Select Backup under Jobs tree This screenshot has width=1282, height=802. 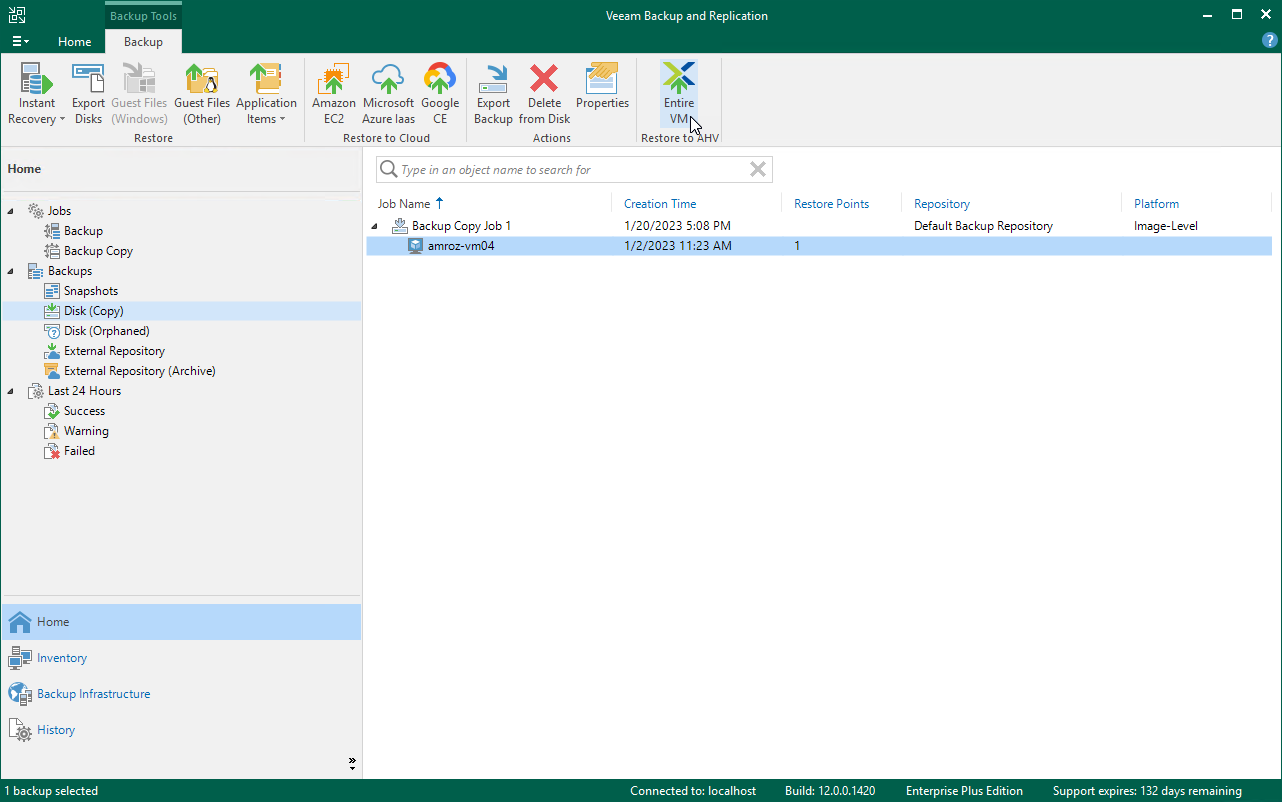pyautogui.click(x=83, y=231)
